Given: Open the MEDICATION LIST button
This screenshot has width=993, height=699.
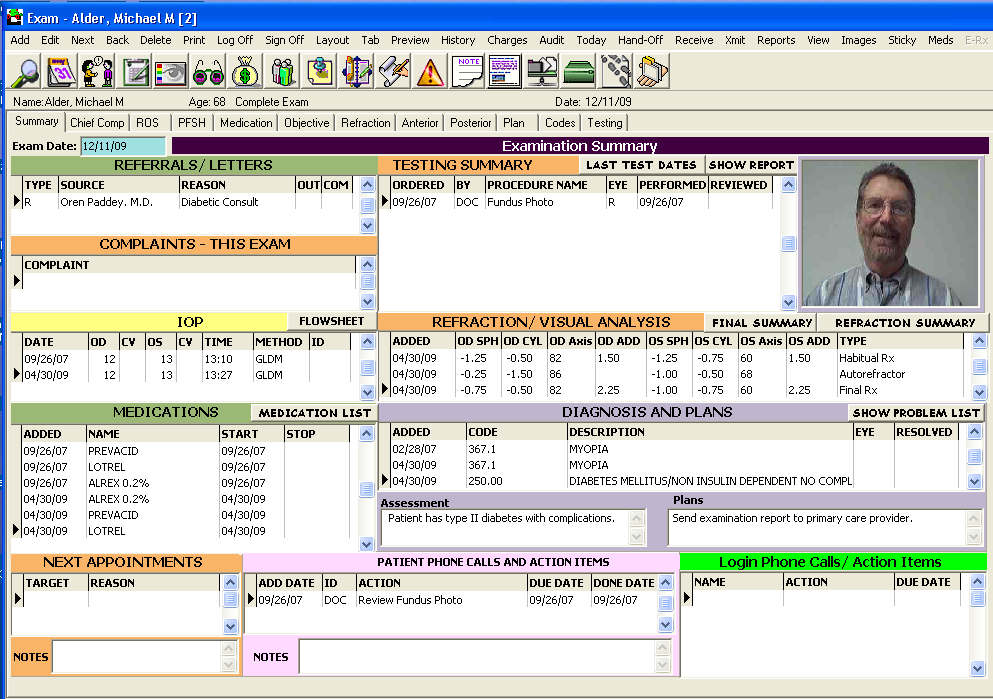Looking at the screenshot, I should click(x=314, y=413).
